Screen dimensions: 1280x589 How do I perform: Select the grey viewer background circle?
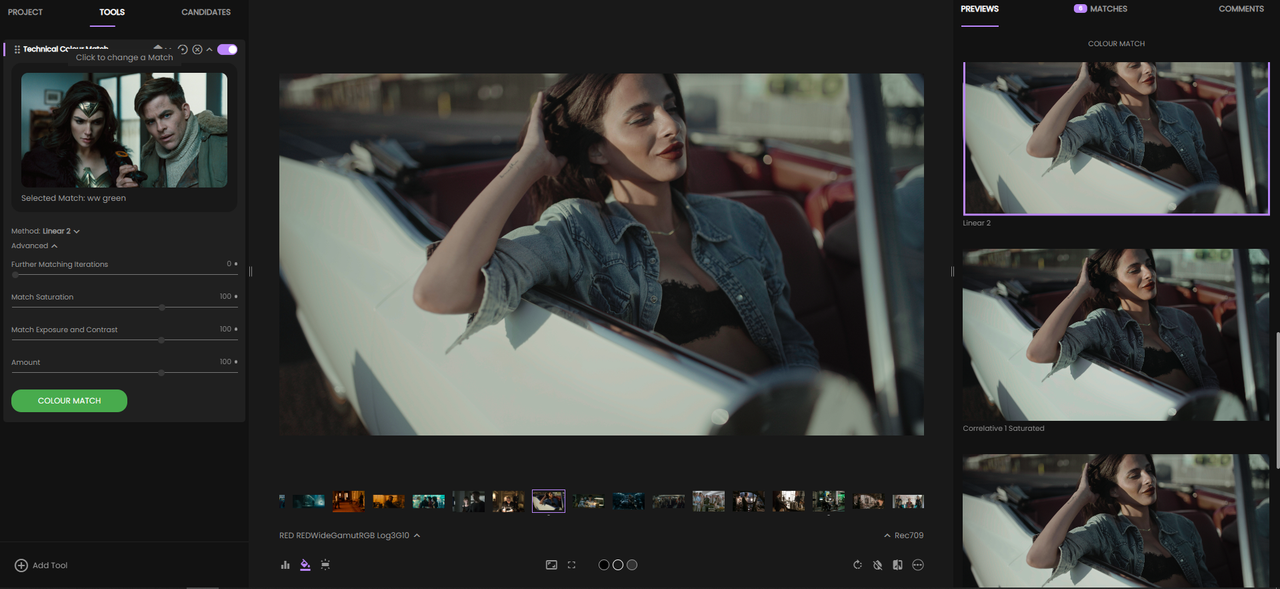[632, 565]
